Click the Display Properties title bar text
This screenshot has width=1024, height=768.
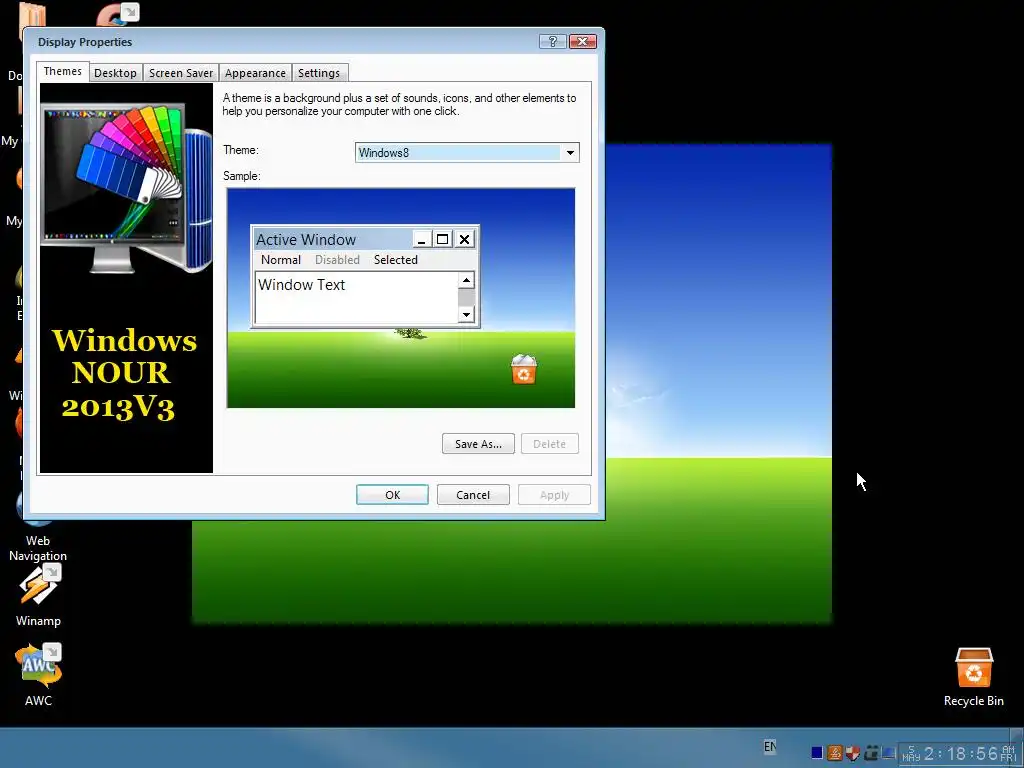click(x=85, y=42)
